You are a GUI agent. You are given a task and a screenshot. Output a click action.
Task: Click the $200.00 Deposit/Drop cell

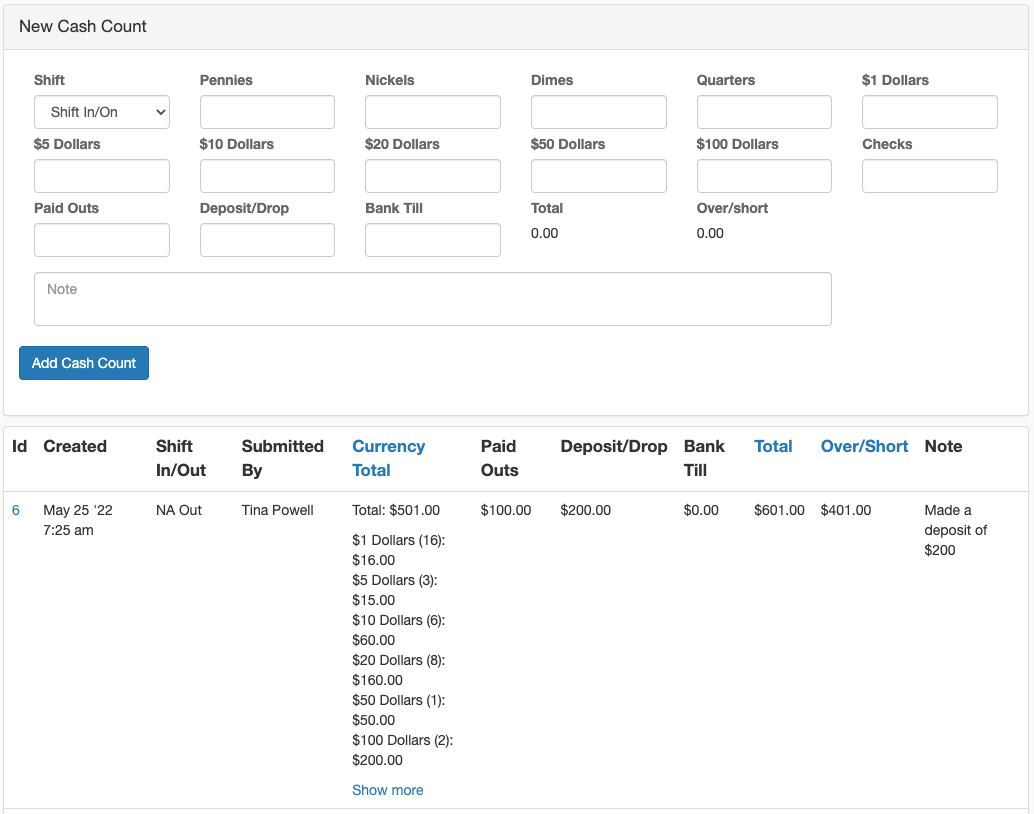pyautogui.click(x=586, y=510)
